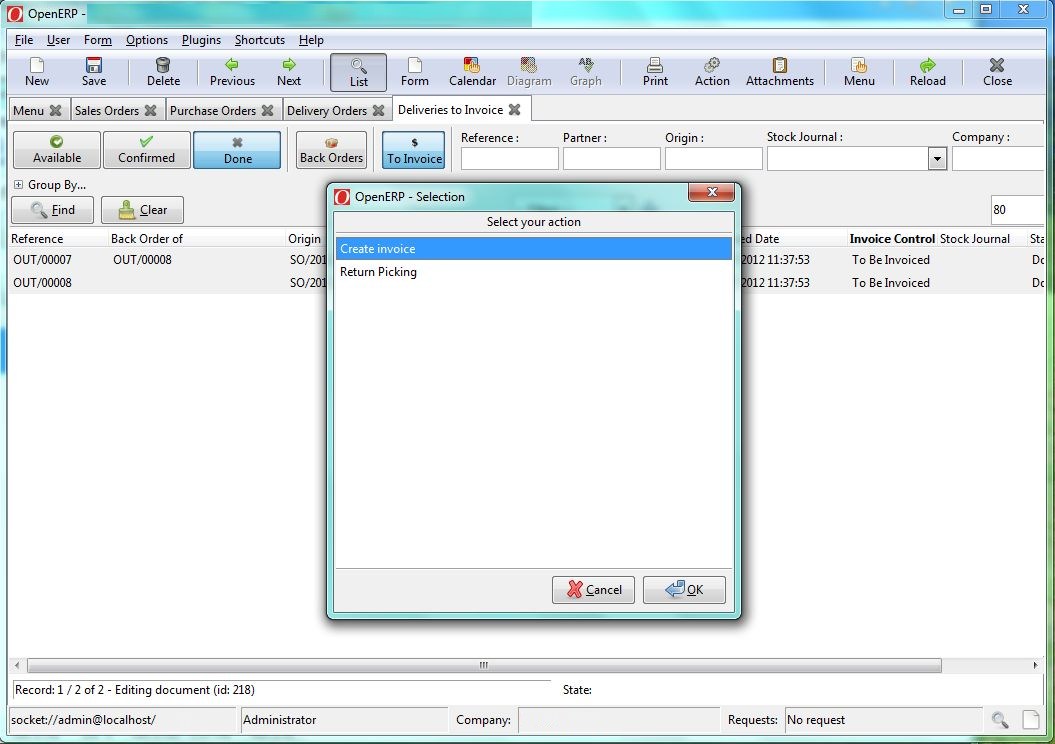
Task: Select Create invoice action
Action: 534,249
